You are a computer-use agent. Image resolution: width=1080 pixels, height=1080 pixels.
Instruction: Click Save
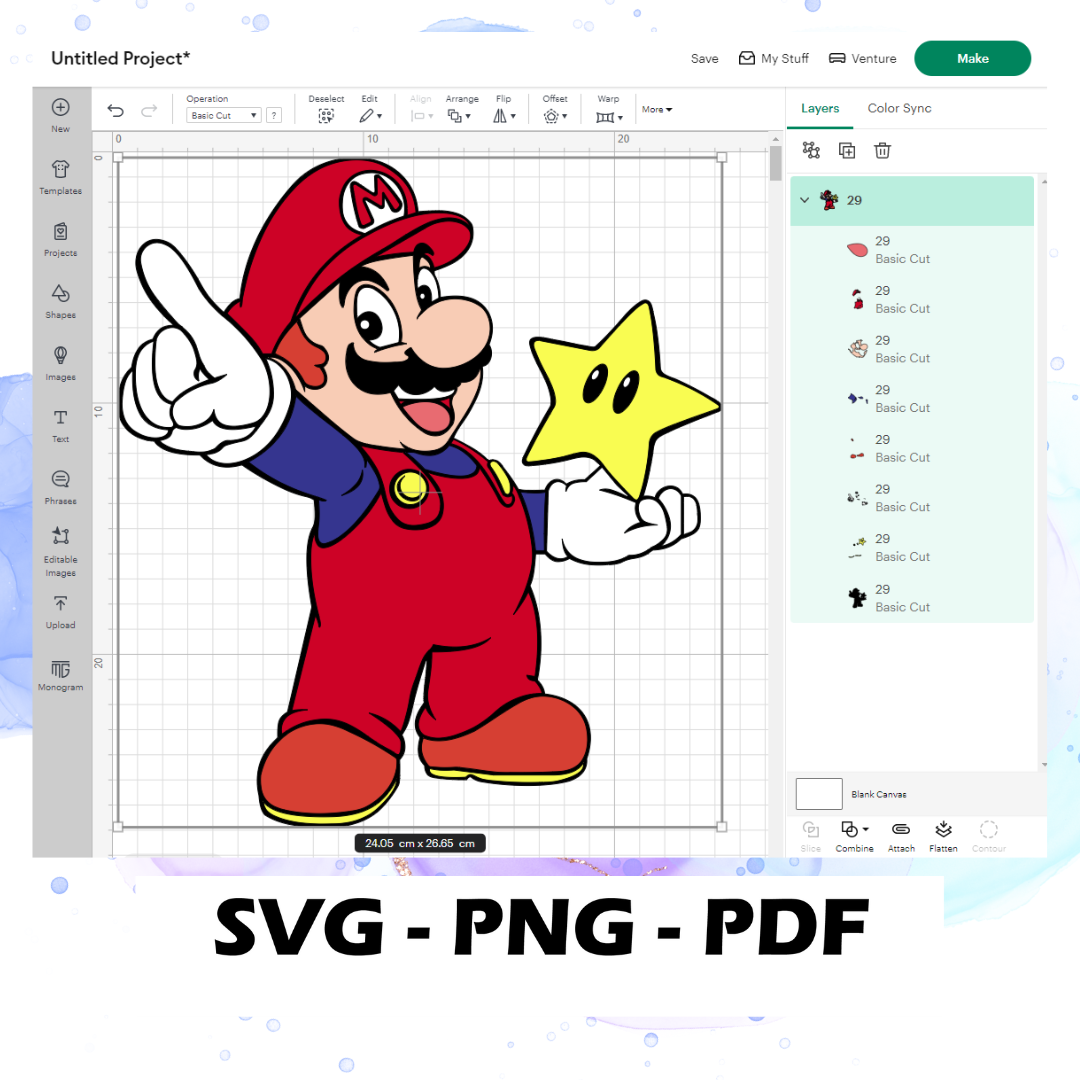pyautogui.click(x=704, y=59)
